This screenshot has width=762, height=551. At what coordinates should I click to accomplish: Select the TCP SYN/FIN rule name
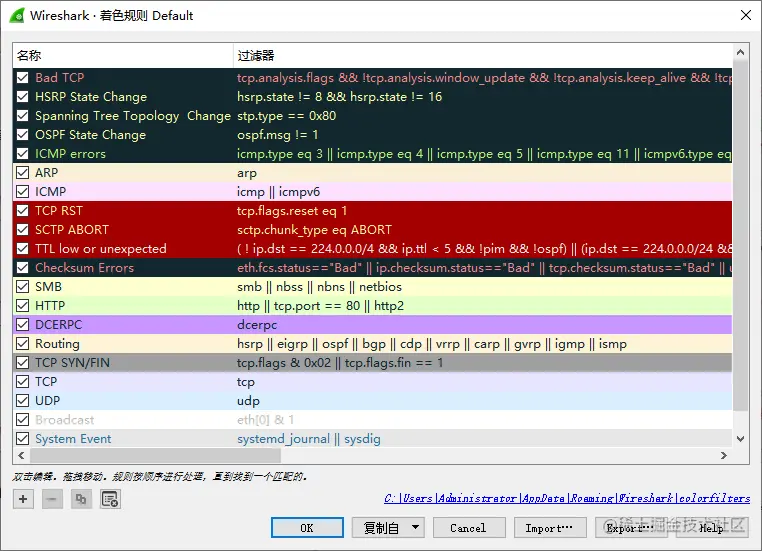click(72, 362)
